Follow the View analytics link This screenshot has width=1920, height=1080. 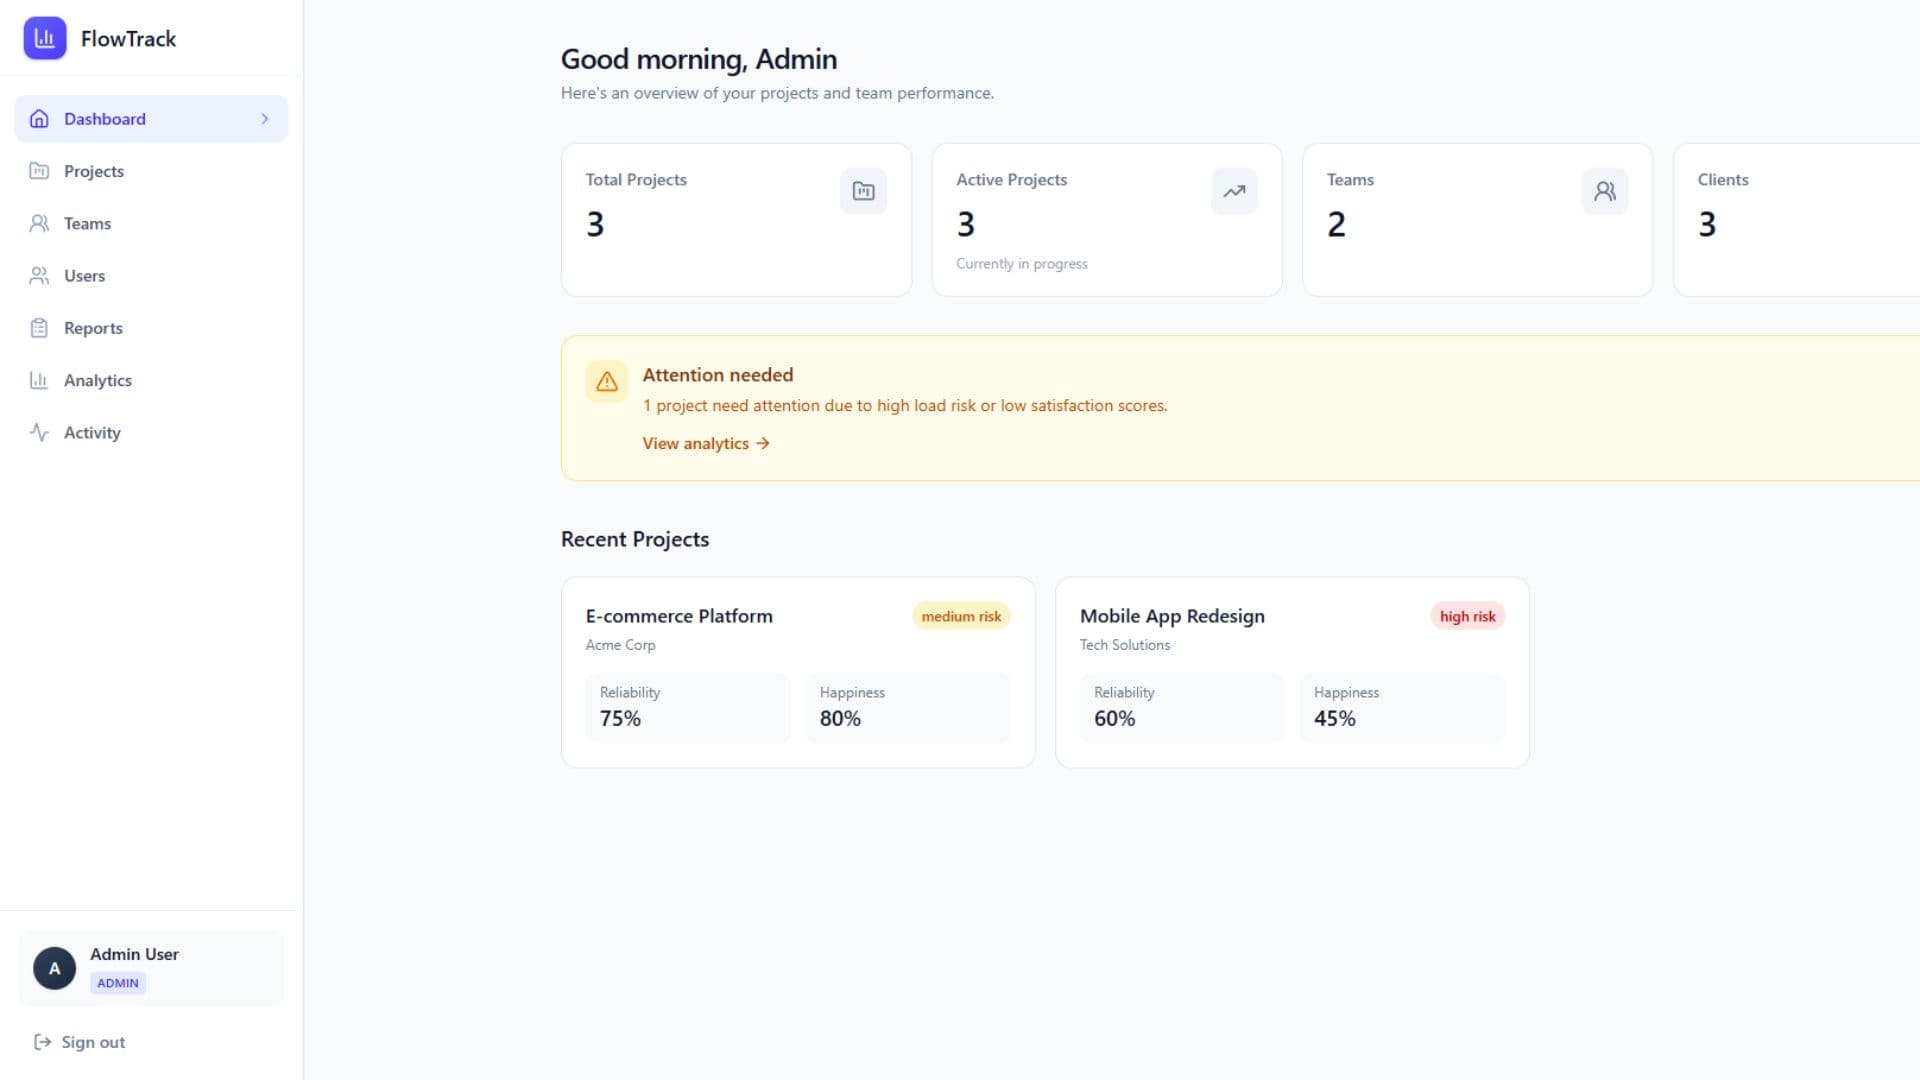pos(706,443)
